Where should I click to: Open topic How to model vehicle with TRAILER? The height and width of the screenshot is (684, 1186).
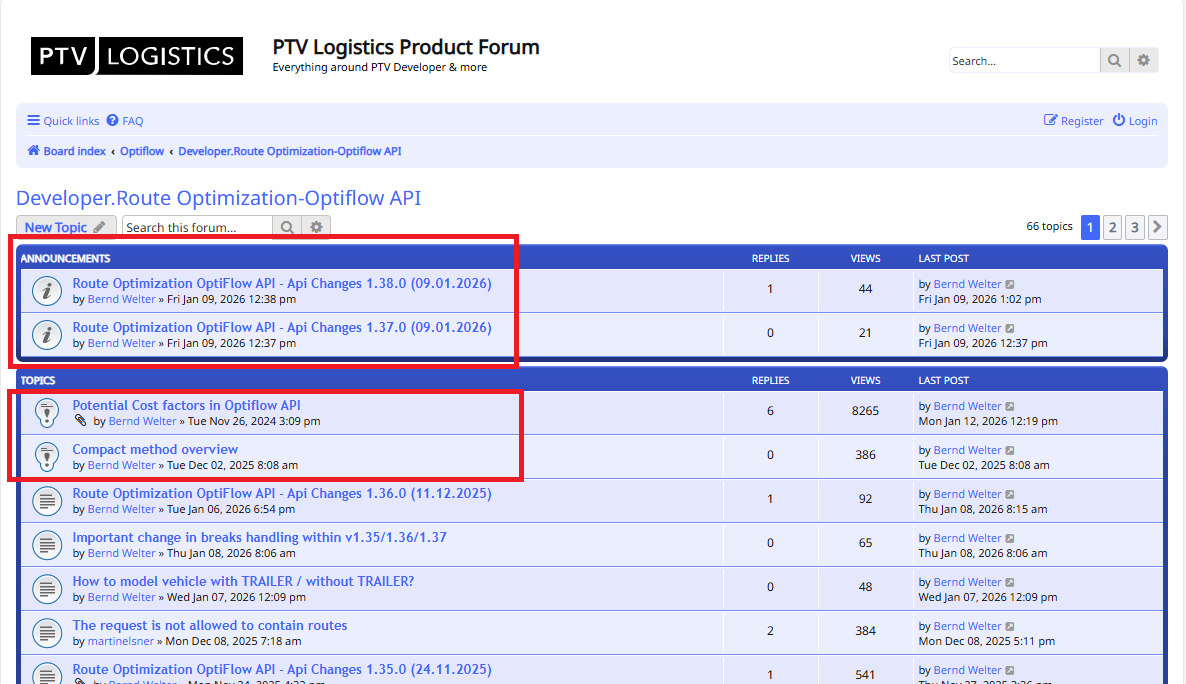click(x=243, y=582)
